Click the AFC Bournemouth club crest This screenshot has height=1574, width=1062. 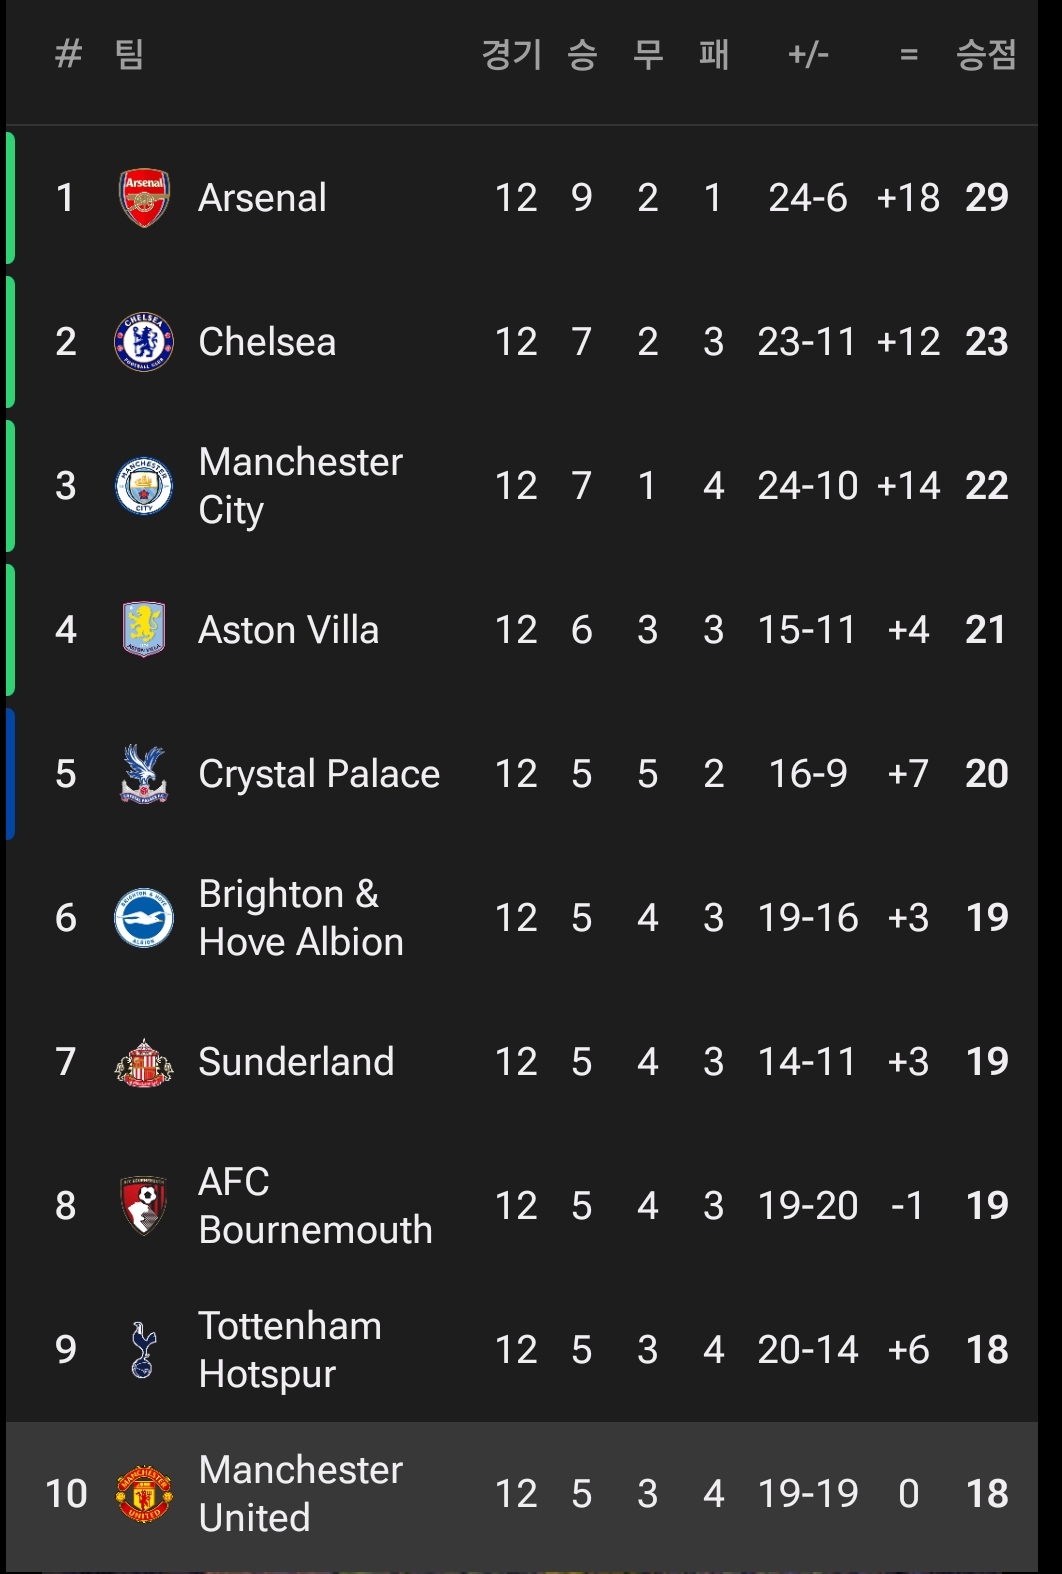point(144,1206)
